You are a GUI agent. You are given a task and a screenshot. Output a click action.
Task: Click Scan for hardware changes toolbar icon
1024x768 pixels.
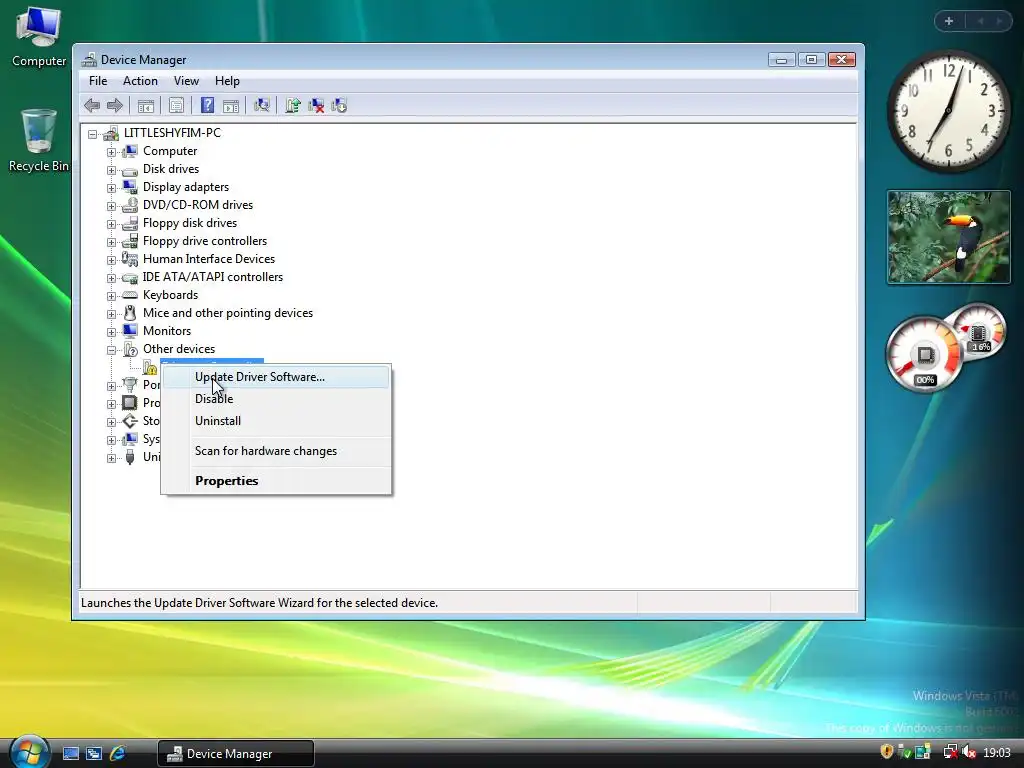261,105
